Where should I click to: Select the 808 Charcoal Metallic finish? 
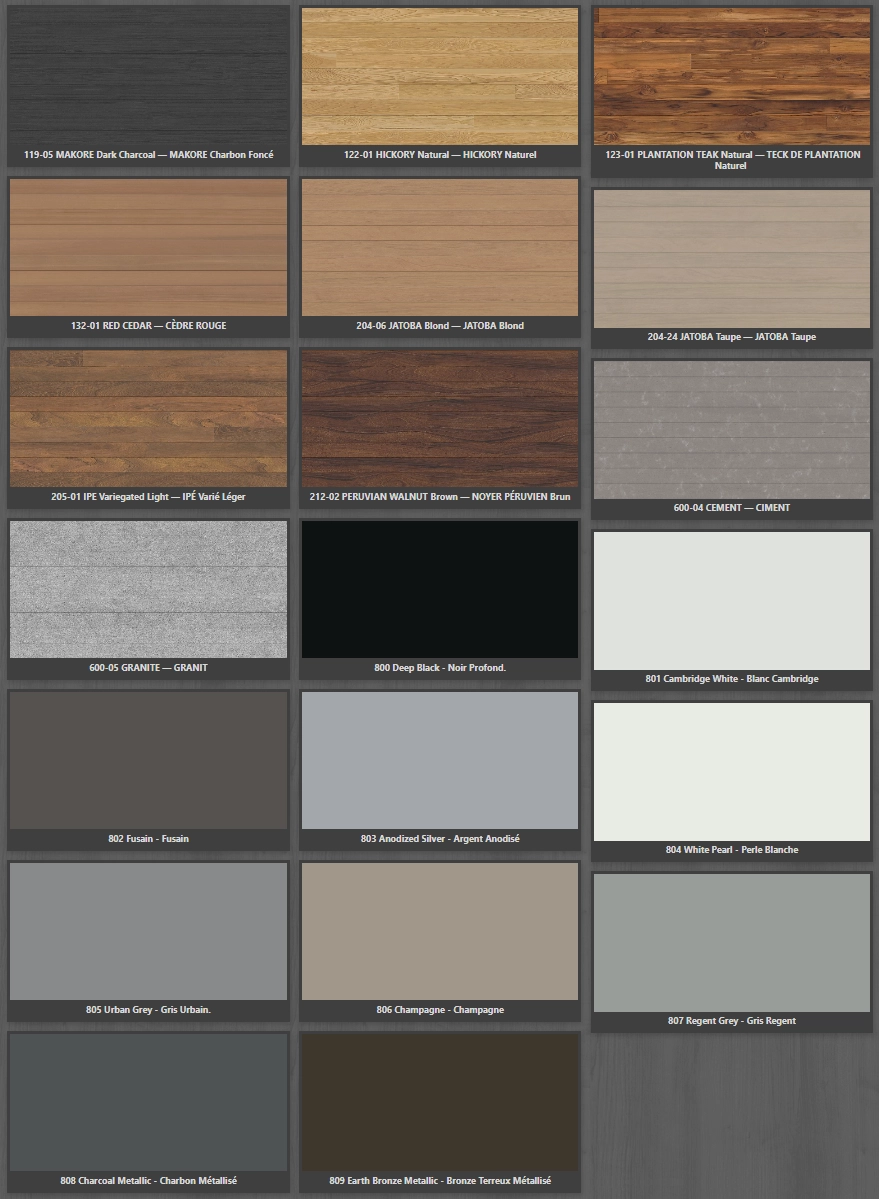click(148, 1101)
